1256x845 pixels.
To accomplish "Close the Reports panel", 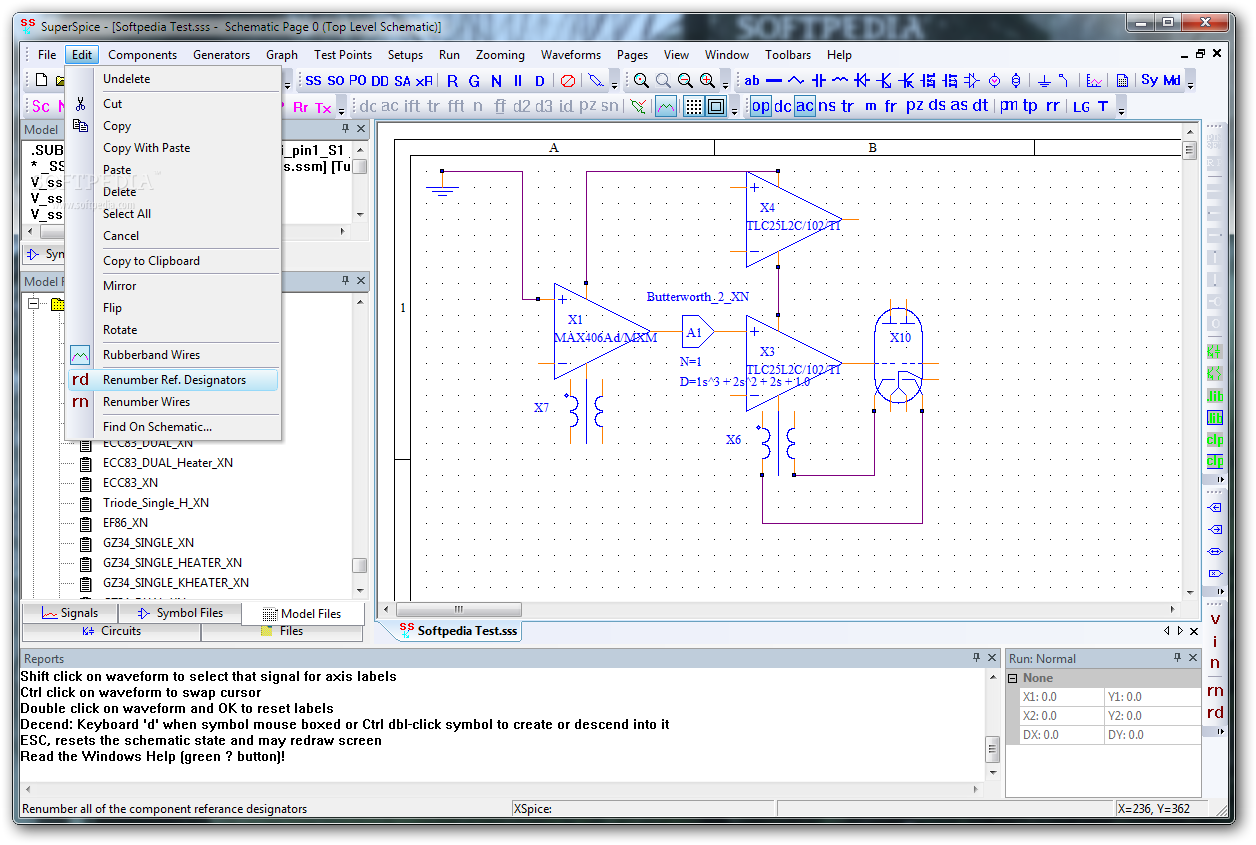I will click(x=993, y=658).
